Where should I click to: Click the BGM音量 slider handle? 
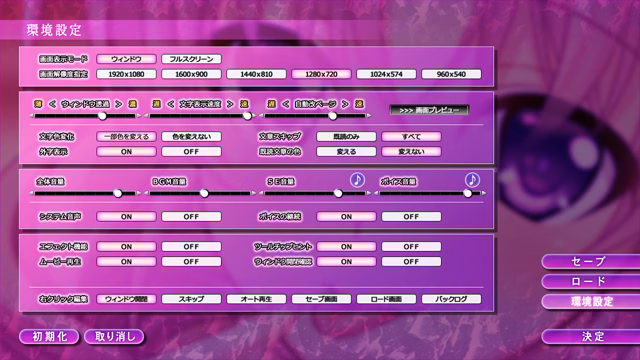[x=204, y=193]
